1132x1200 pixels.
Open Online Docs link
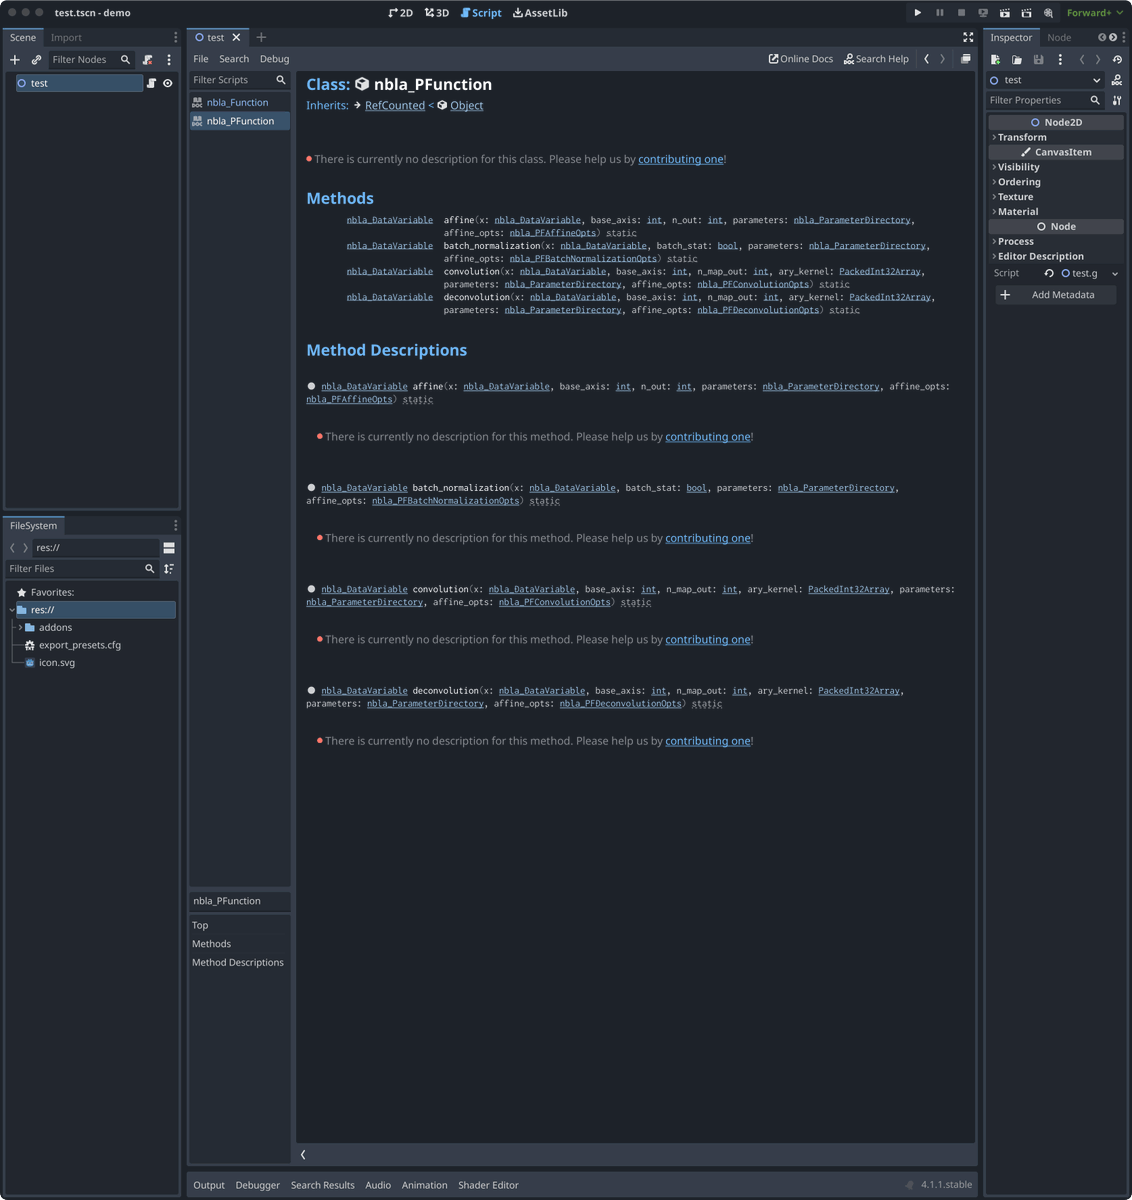click(801, 59)
